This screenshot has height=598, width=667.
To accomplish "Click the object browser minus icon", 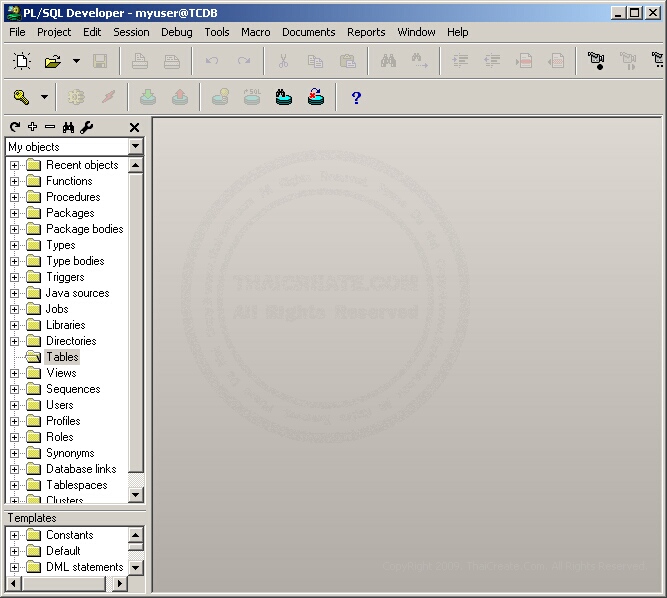I will pyautogui.click(x=50, y=127).
